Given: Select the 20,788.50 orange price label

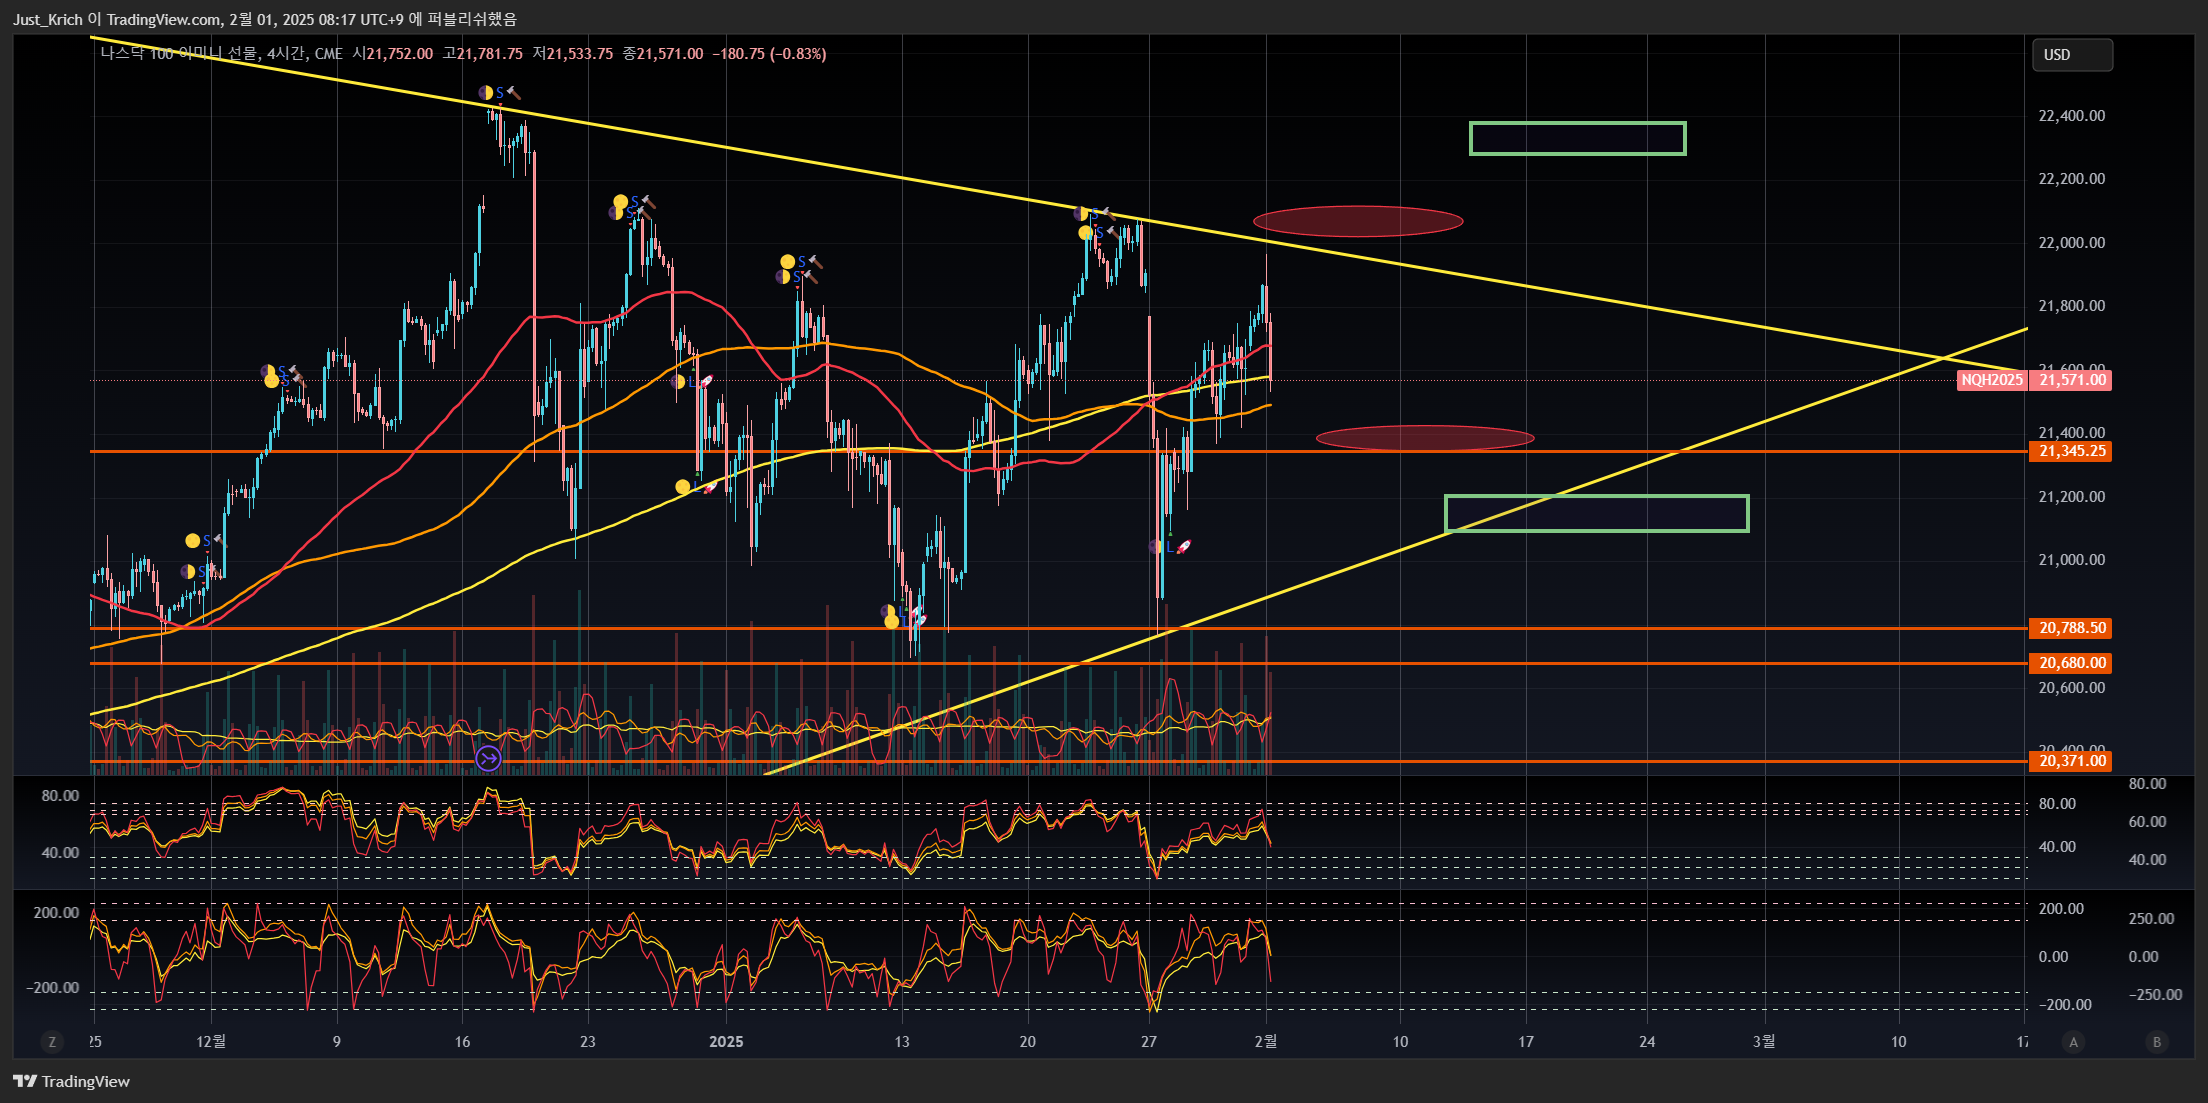Looking at the screenshot, I should pos(2071,628).
